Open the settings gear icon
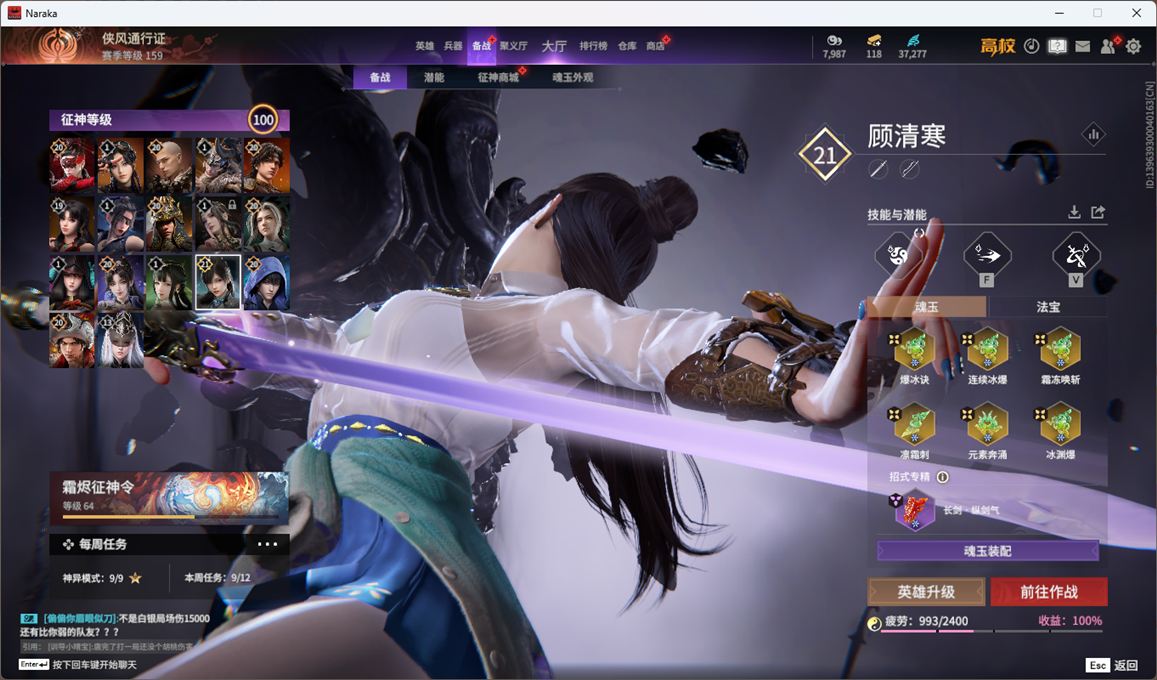Screen dimensions: 1157x680 point(1133,46)
